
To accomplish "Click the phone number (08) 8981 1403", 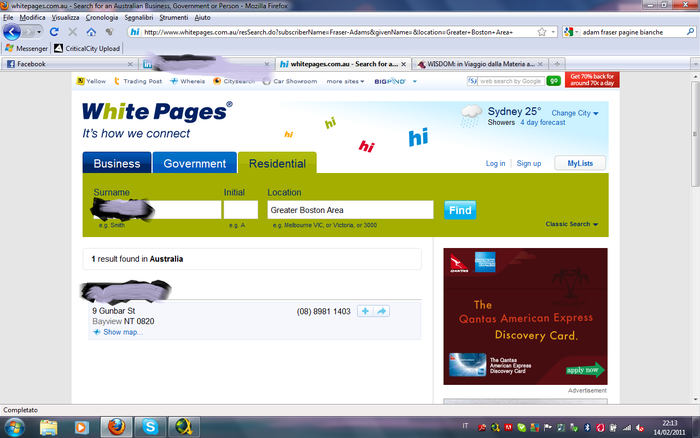I will coord(324,311).
